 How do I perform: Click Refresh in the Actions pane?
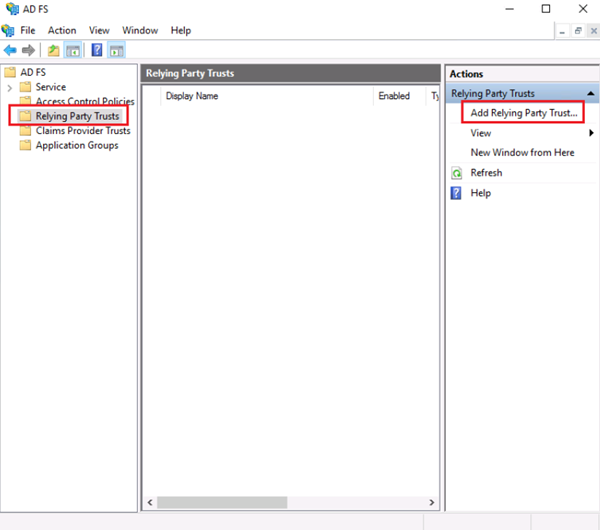point(486,173)
